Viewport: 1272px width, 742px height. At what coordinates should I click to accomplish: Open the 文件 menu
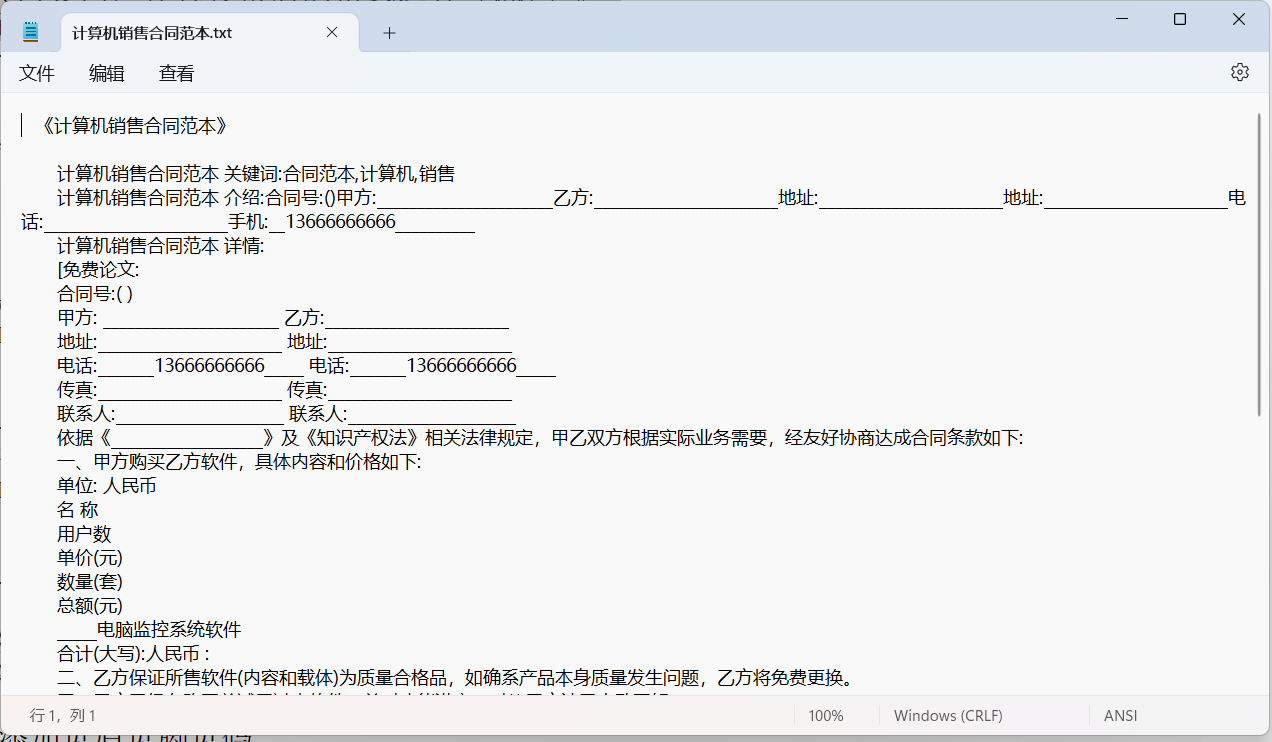click(x=37, y=72)
